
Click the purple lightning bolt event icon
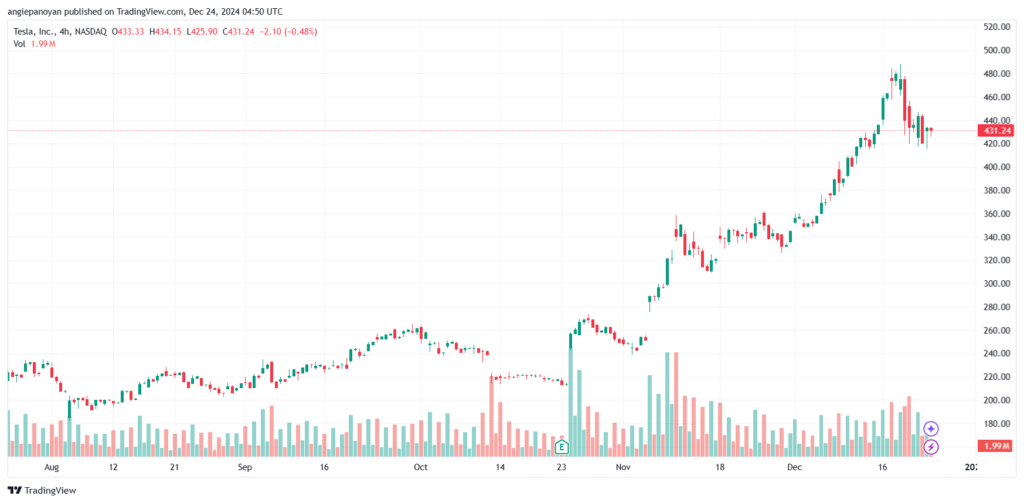click(931, 447)
